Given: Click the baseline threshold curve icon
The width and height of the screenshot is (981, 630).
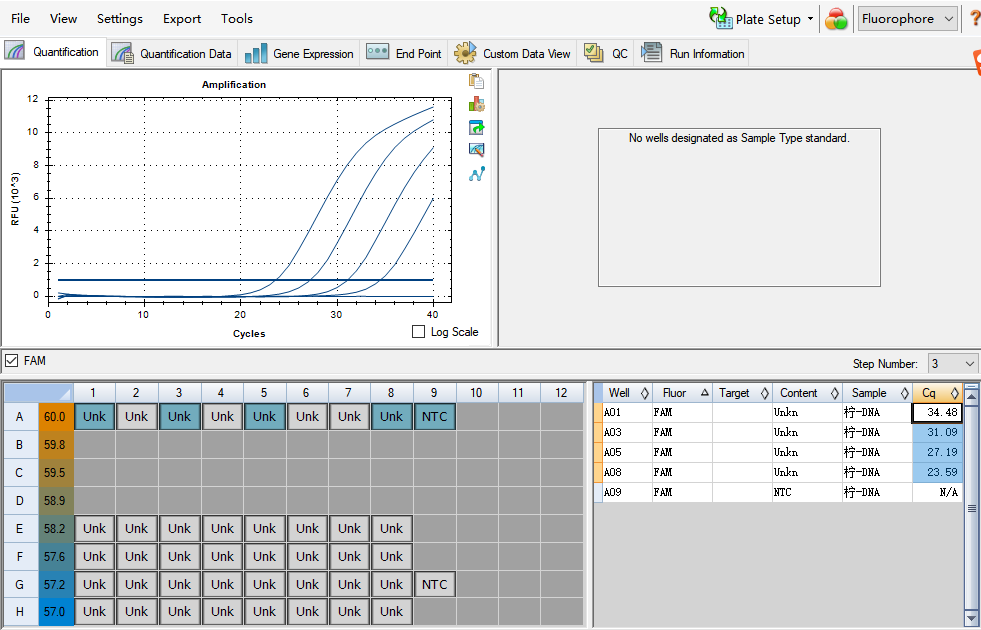Looking at the screenshot, I should point(477,175).
